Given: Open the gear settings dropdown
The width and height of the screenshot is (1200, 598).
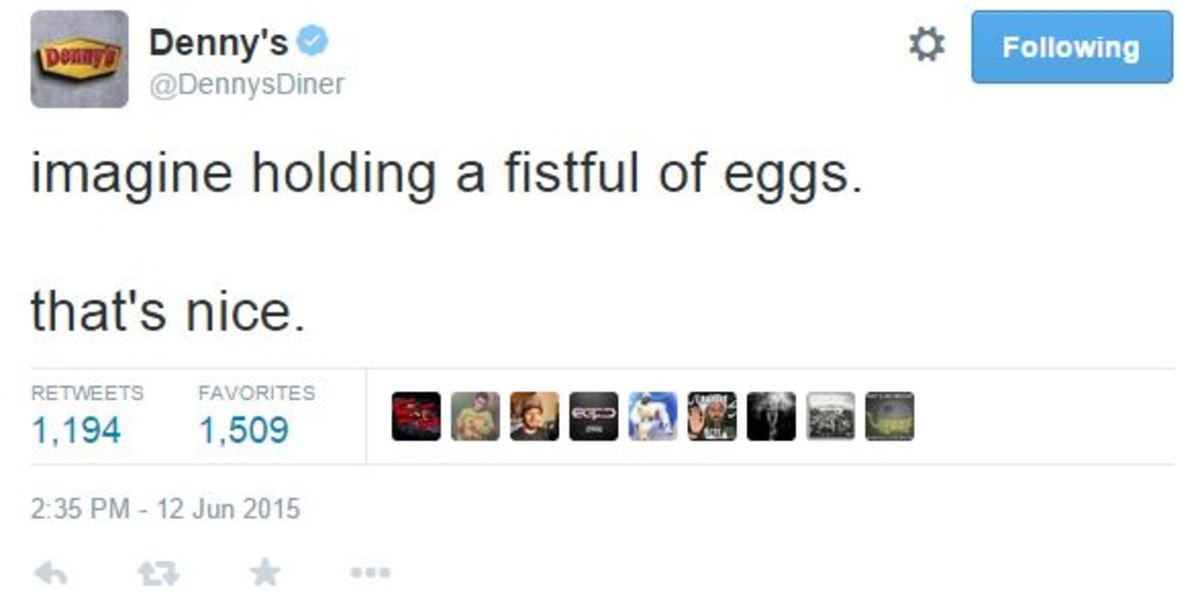Looking at the screenshot, I should (926, 46).
